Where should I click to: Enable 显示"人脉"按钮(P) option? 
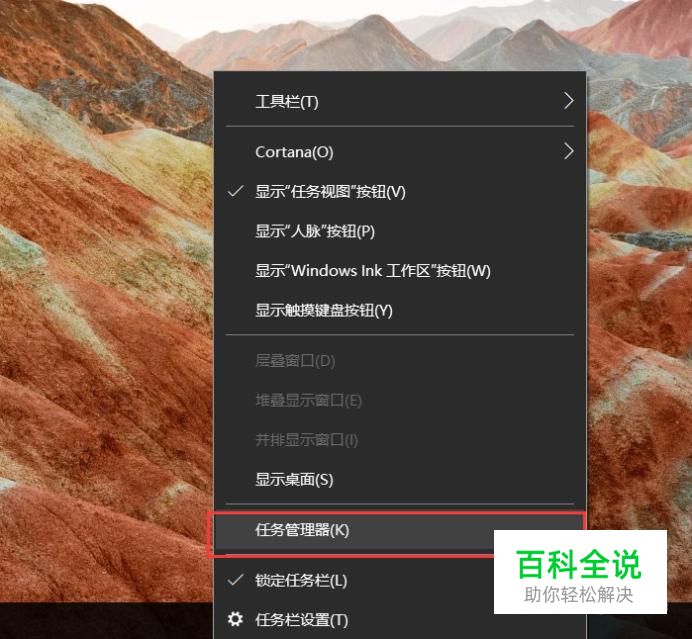[x=400, y=231]
